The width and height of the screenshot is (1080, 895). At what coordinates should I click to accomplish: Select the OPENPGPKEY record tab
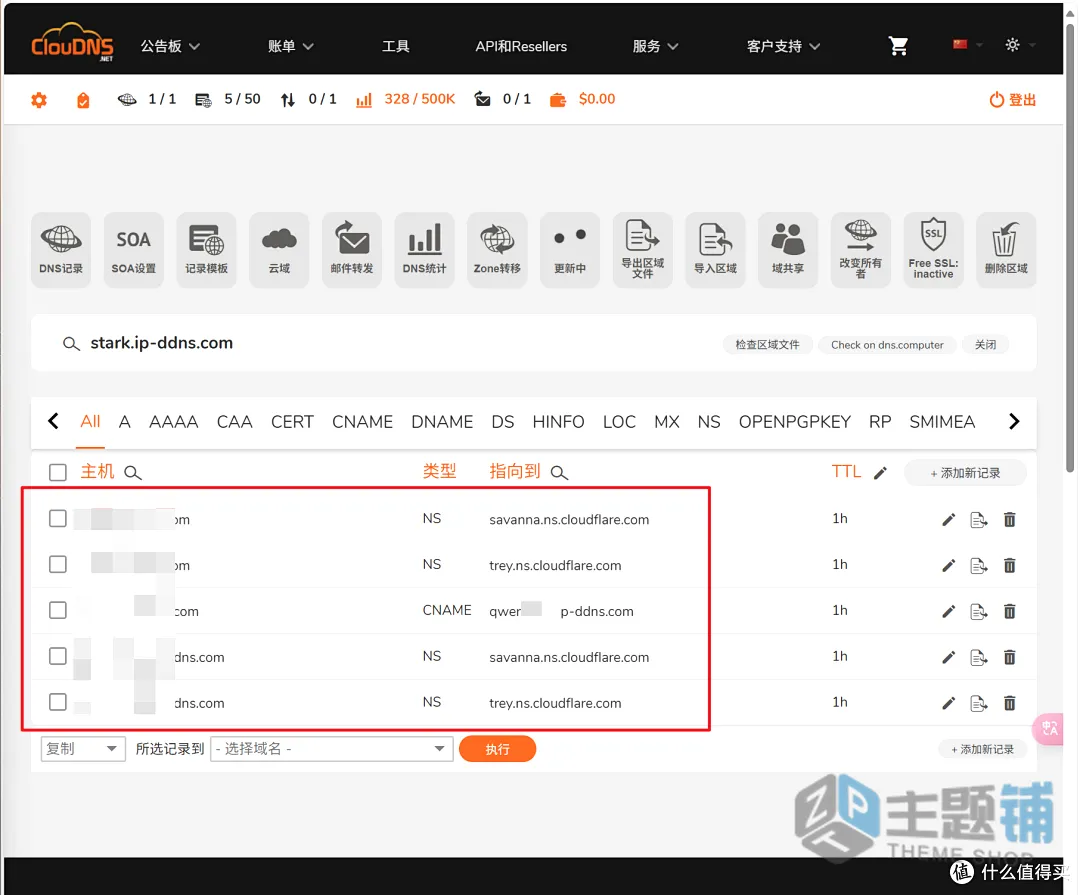(795, 422)
